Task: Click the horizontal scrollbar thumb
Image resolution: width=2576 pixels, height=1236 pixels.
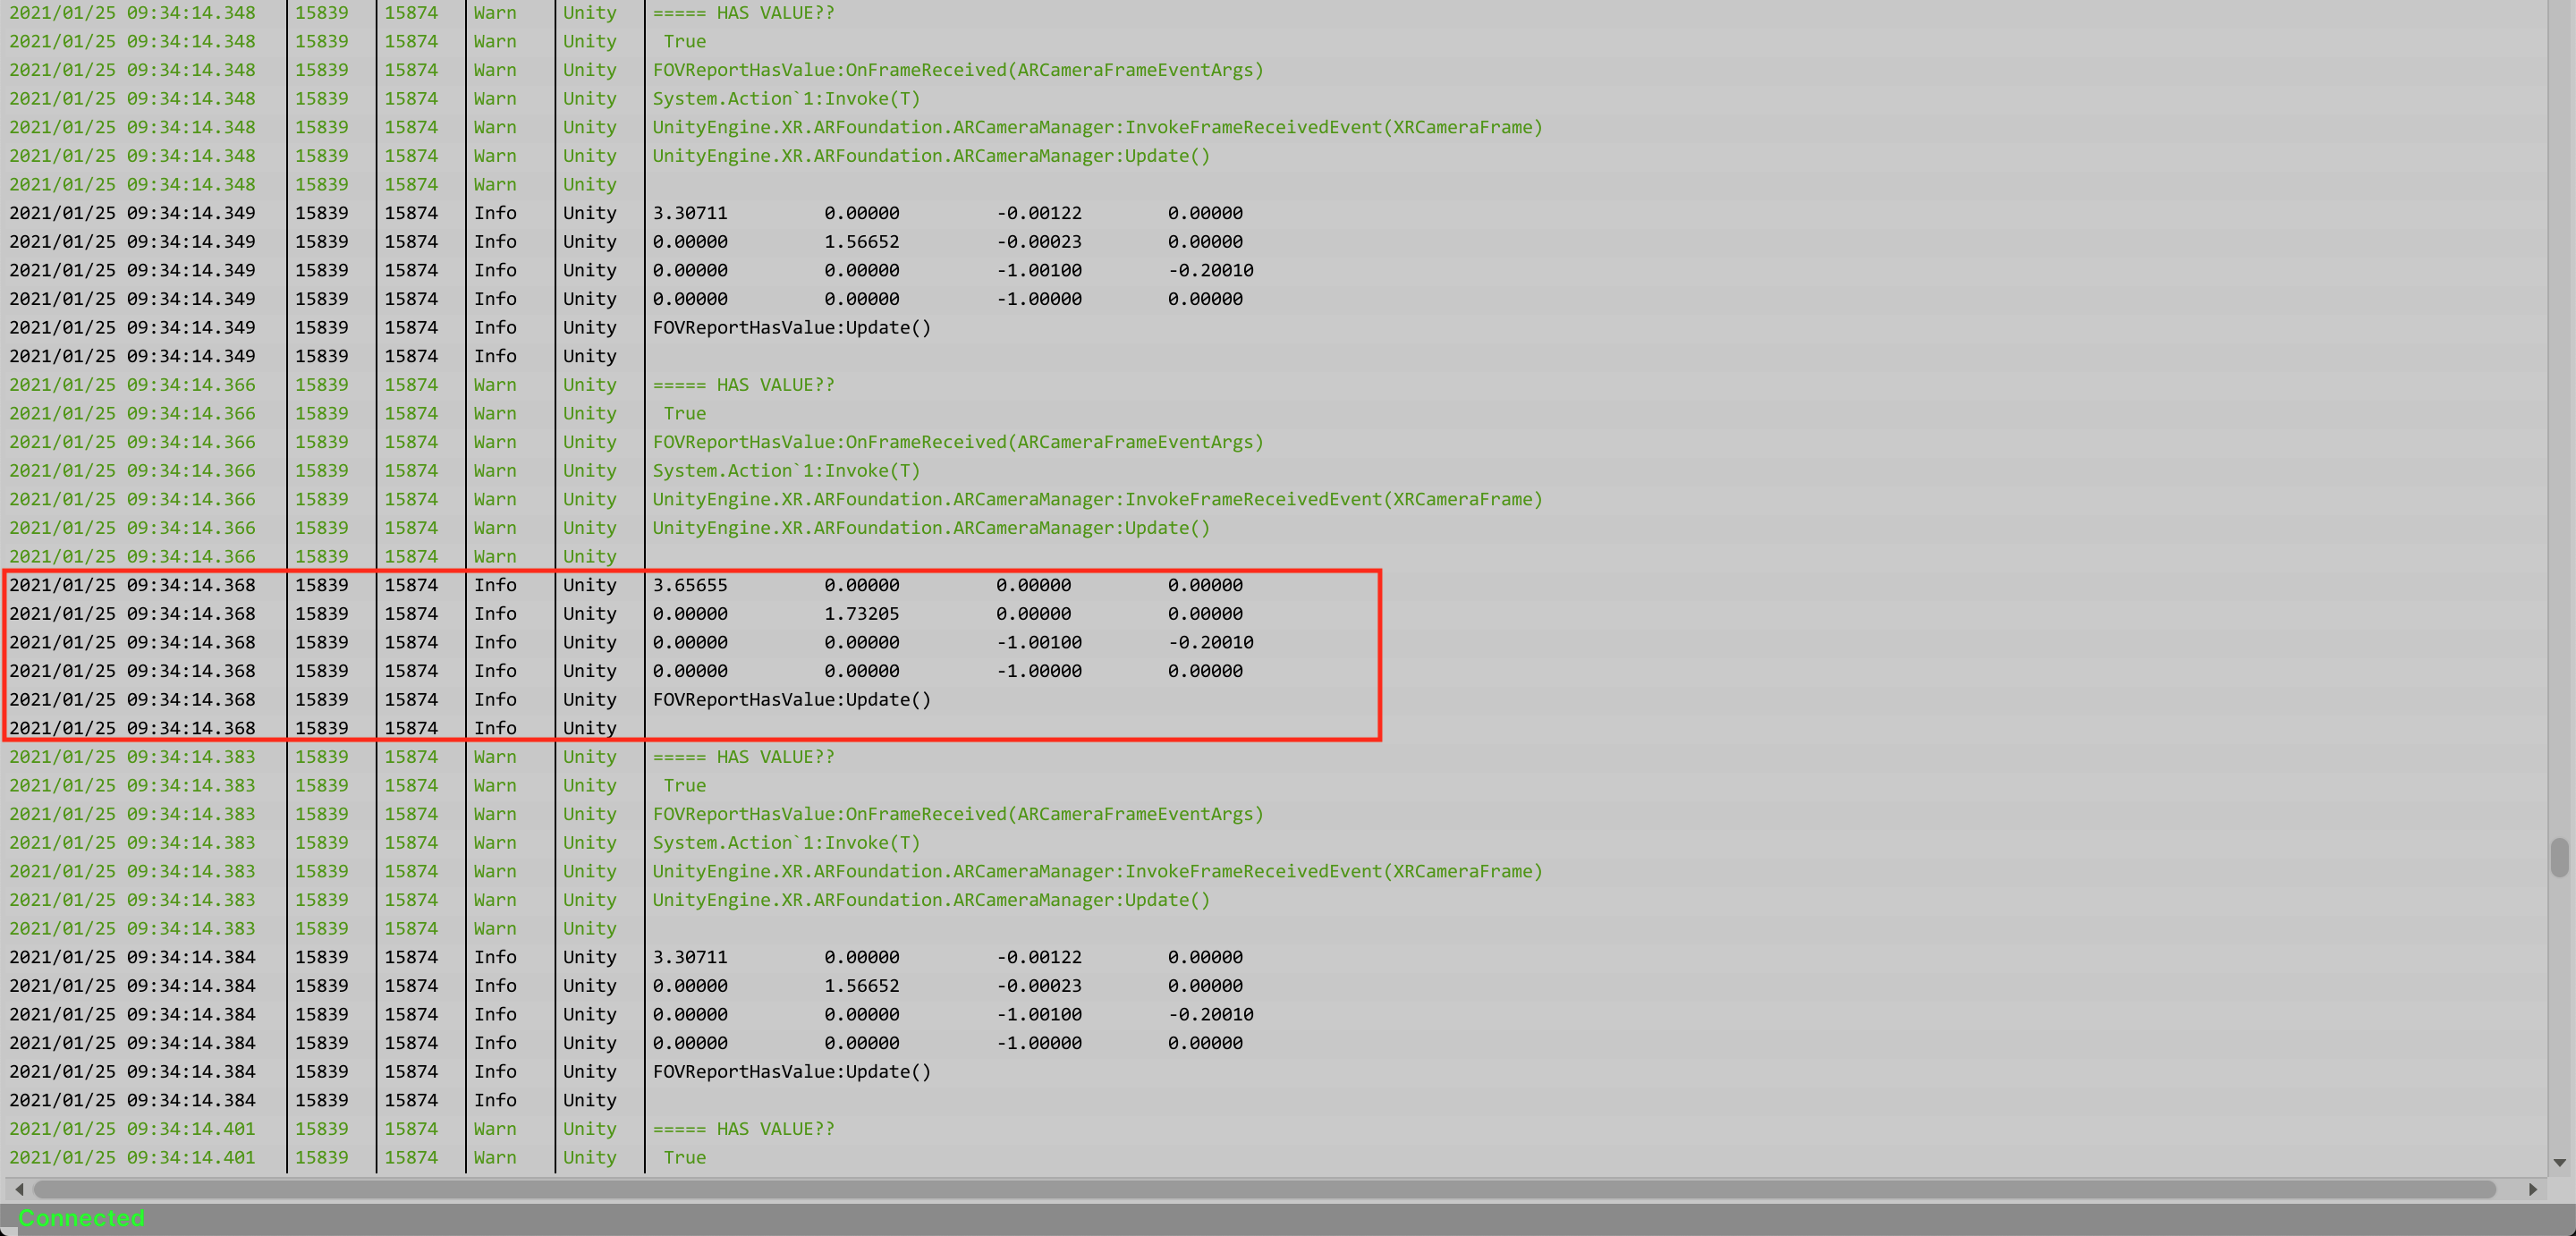Action: click(1265, 1189)
